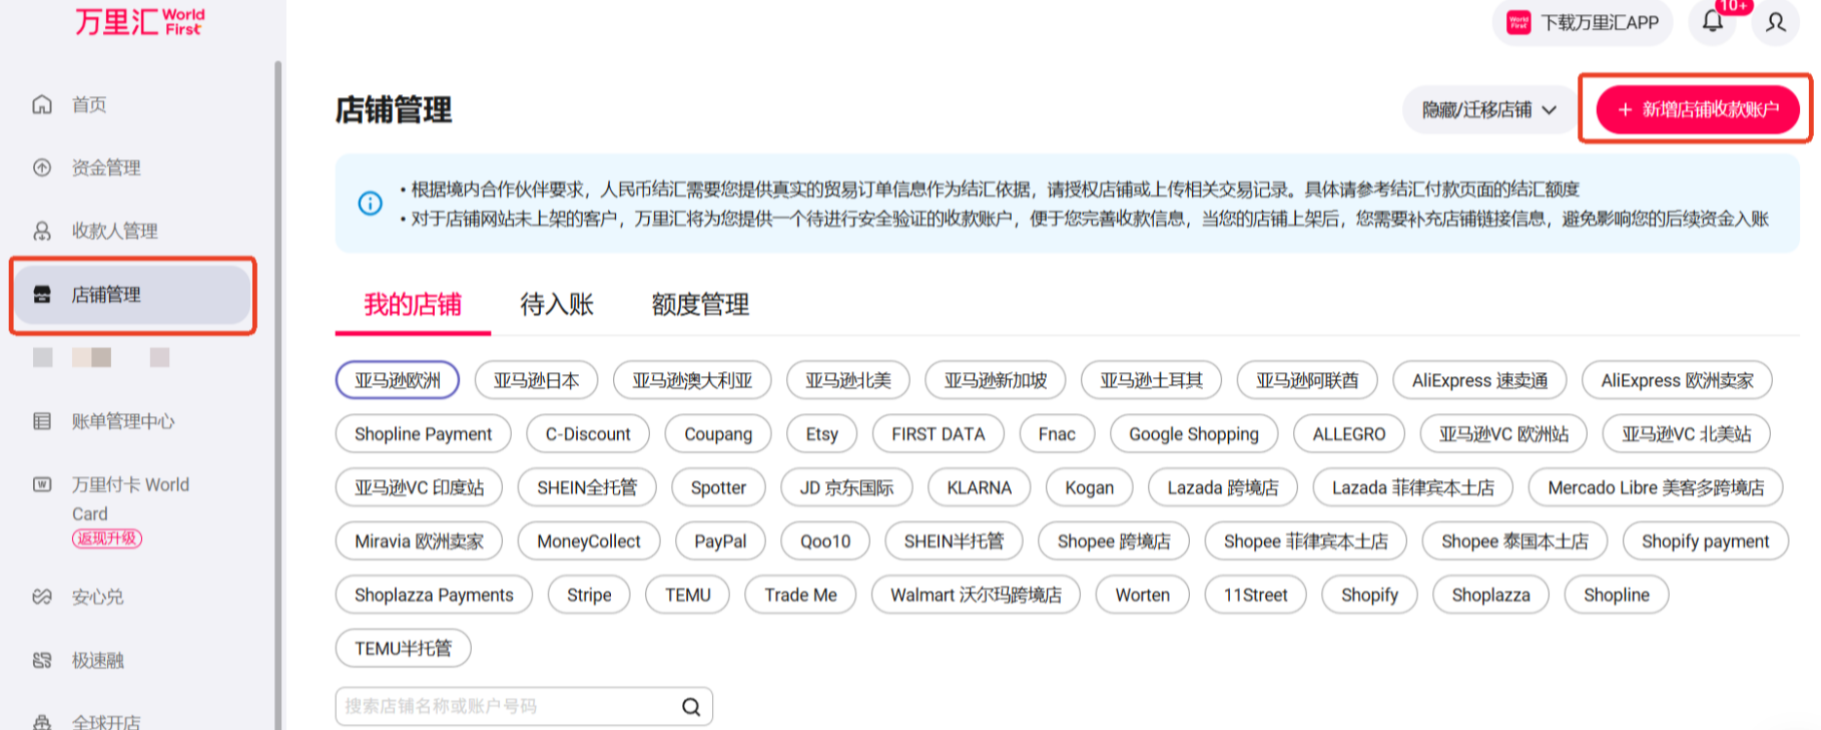Select the FIRST DATA filter
The height and width of the screenshot is (730, 1821).
[x=938, y=434]
